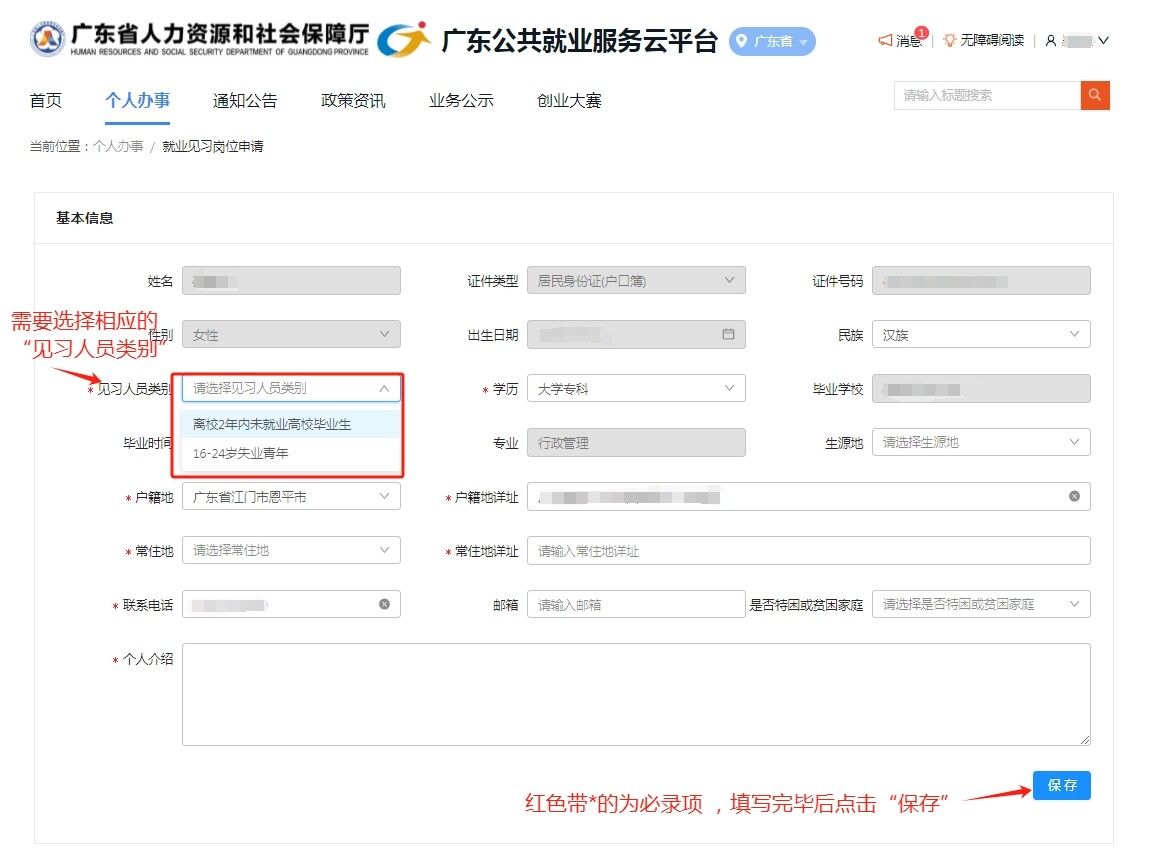Image resolution: width=1174 pixels, height=865 pixels.
Task: Click the 个人介绍 text area
Action: [x=636, y=693]
